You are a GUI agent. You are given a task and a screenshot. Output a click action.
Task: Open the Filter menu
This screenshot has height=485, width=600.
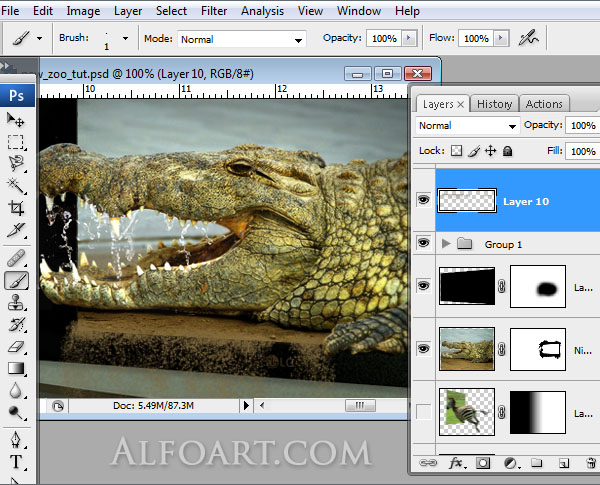(214, 11)
